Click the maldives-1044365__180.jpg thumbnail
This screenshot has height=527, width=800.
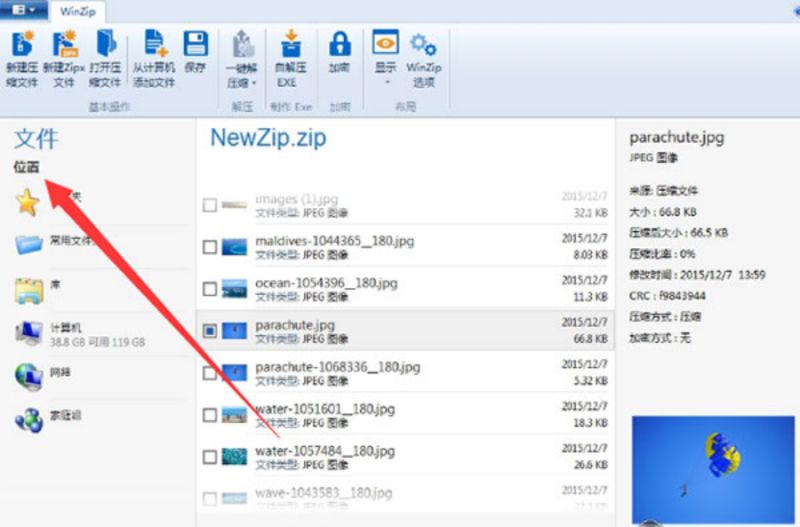(x=234, y=247)
